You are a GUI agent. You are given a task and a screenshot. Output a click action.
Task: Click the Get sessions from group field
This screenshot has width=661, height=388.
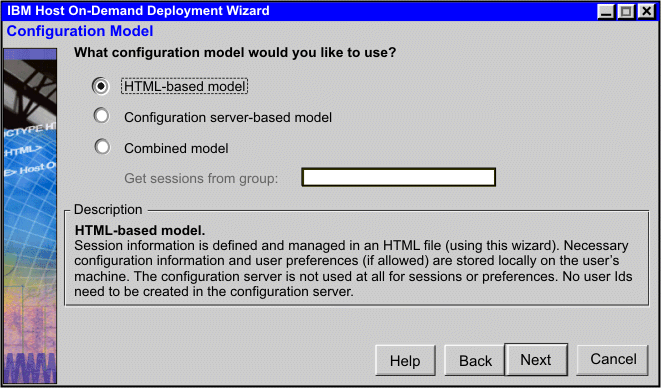tap(398, 177)
